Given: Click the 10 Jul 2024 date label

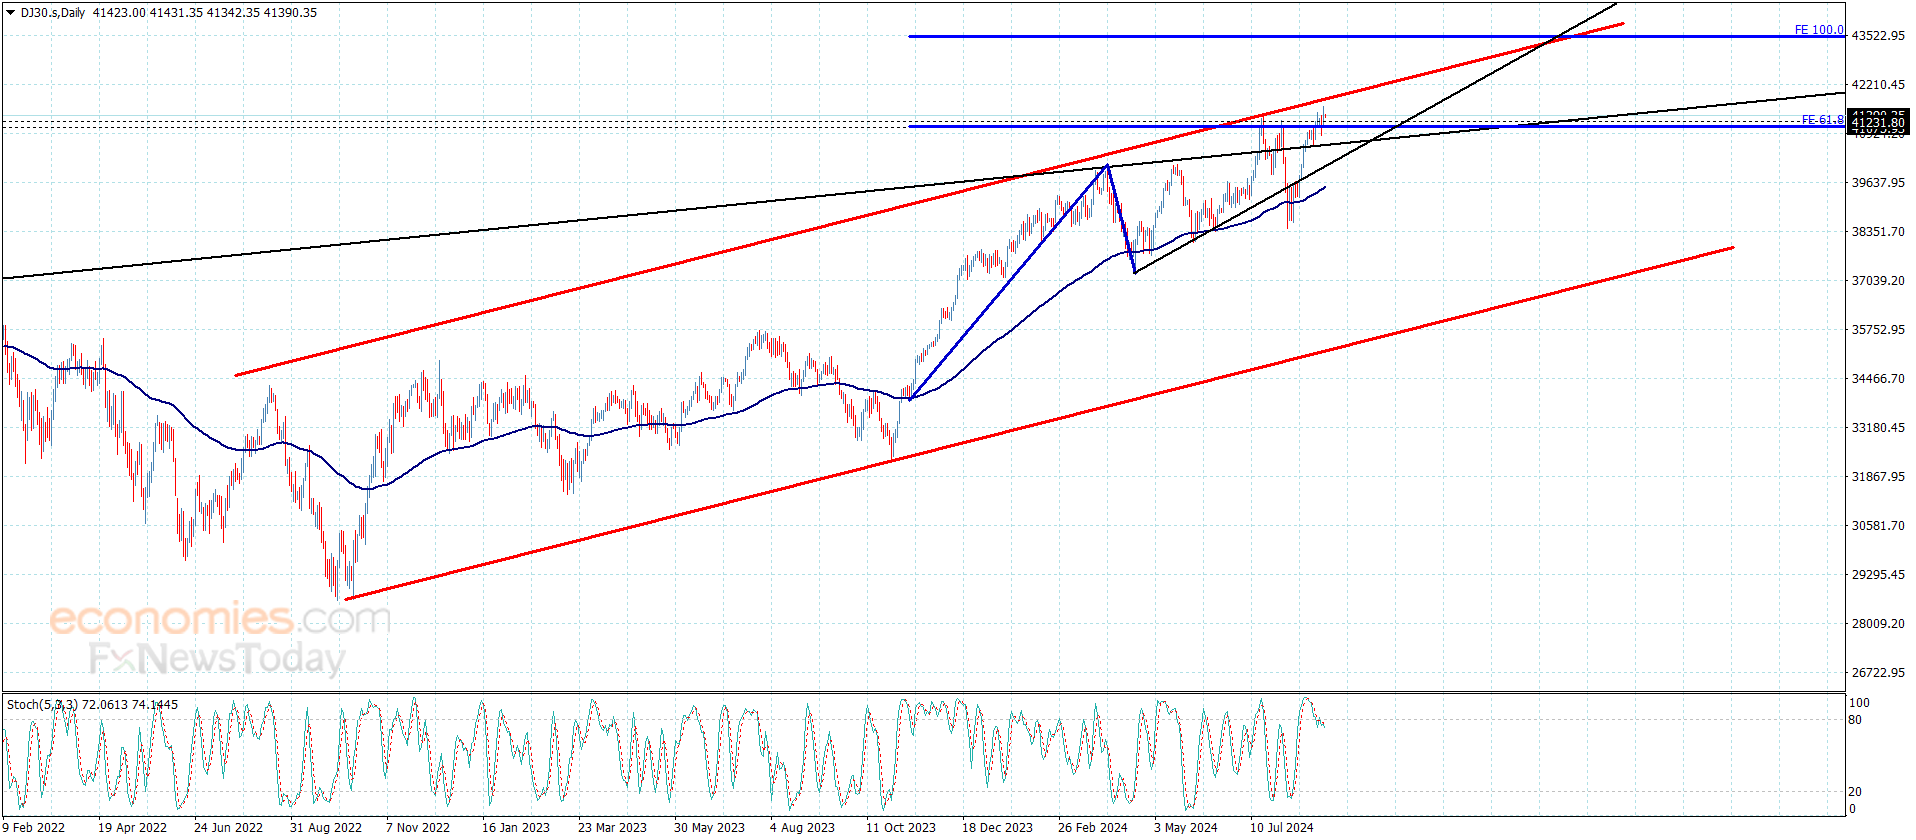Looking at the screenshot, I should pyautogui.click(x=1282, y=828).
